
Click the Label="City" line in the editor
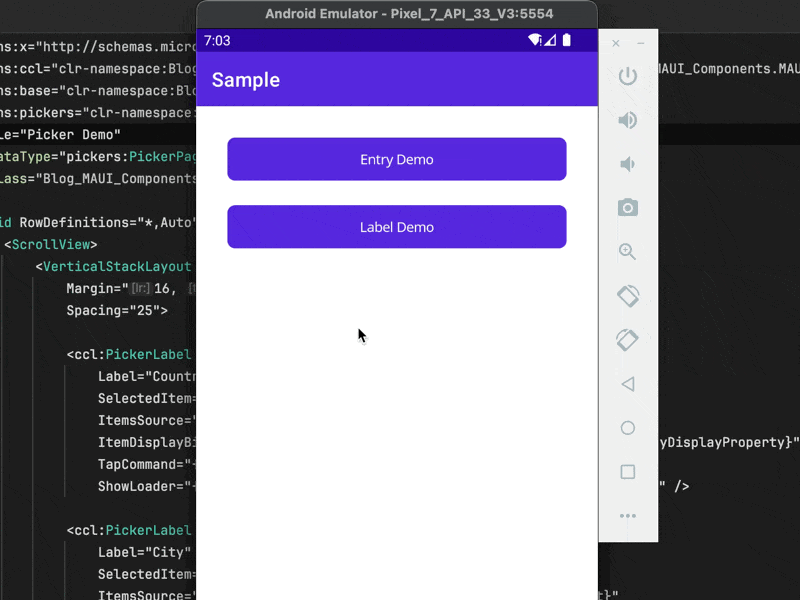[144, 552]
